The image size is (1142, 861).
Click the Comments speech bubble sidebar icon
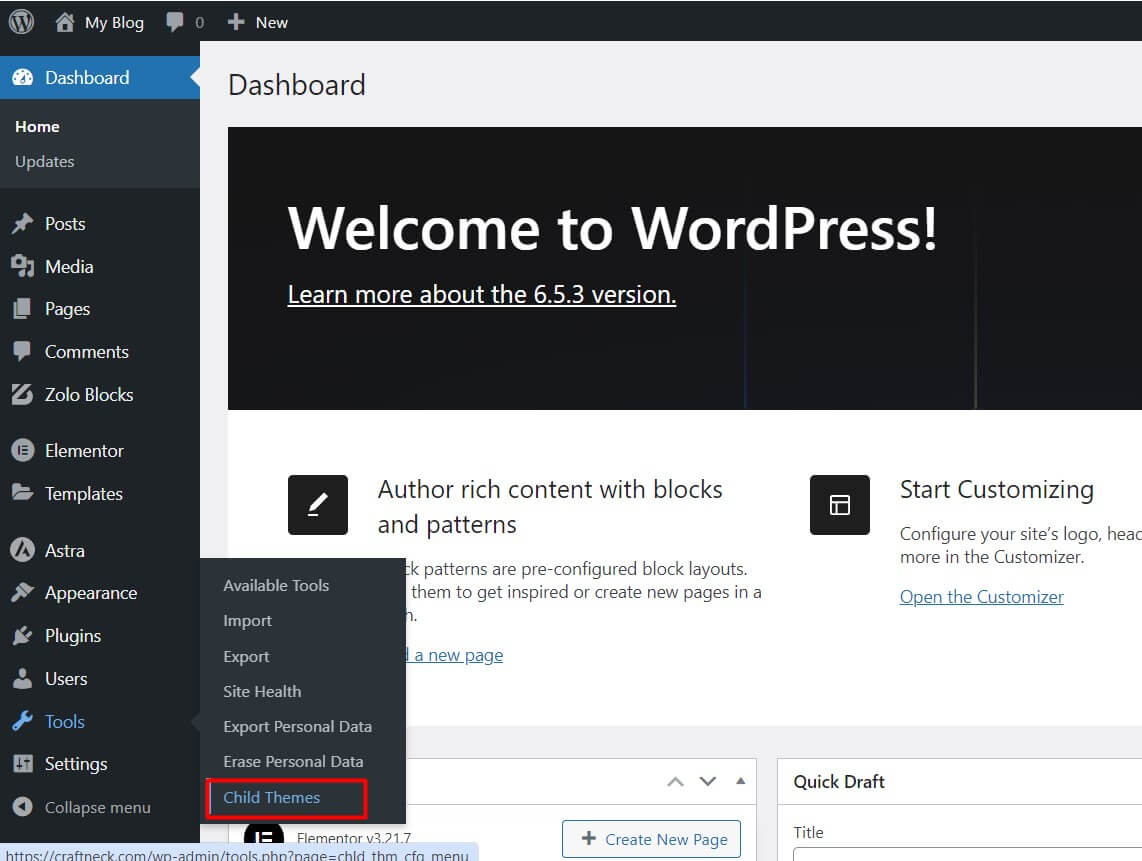click(x=23, y=351)
